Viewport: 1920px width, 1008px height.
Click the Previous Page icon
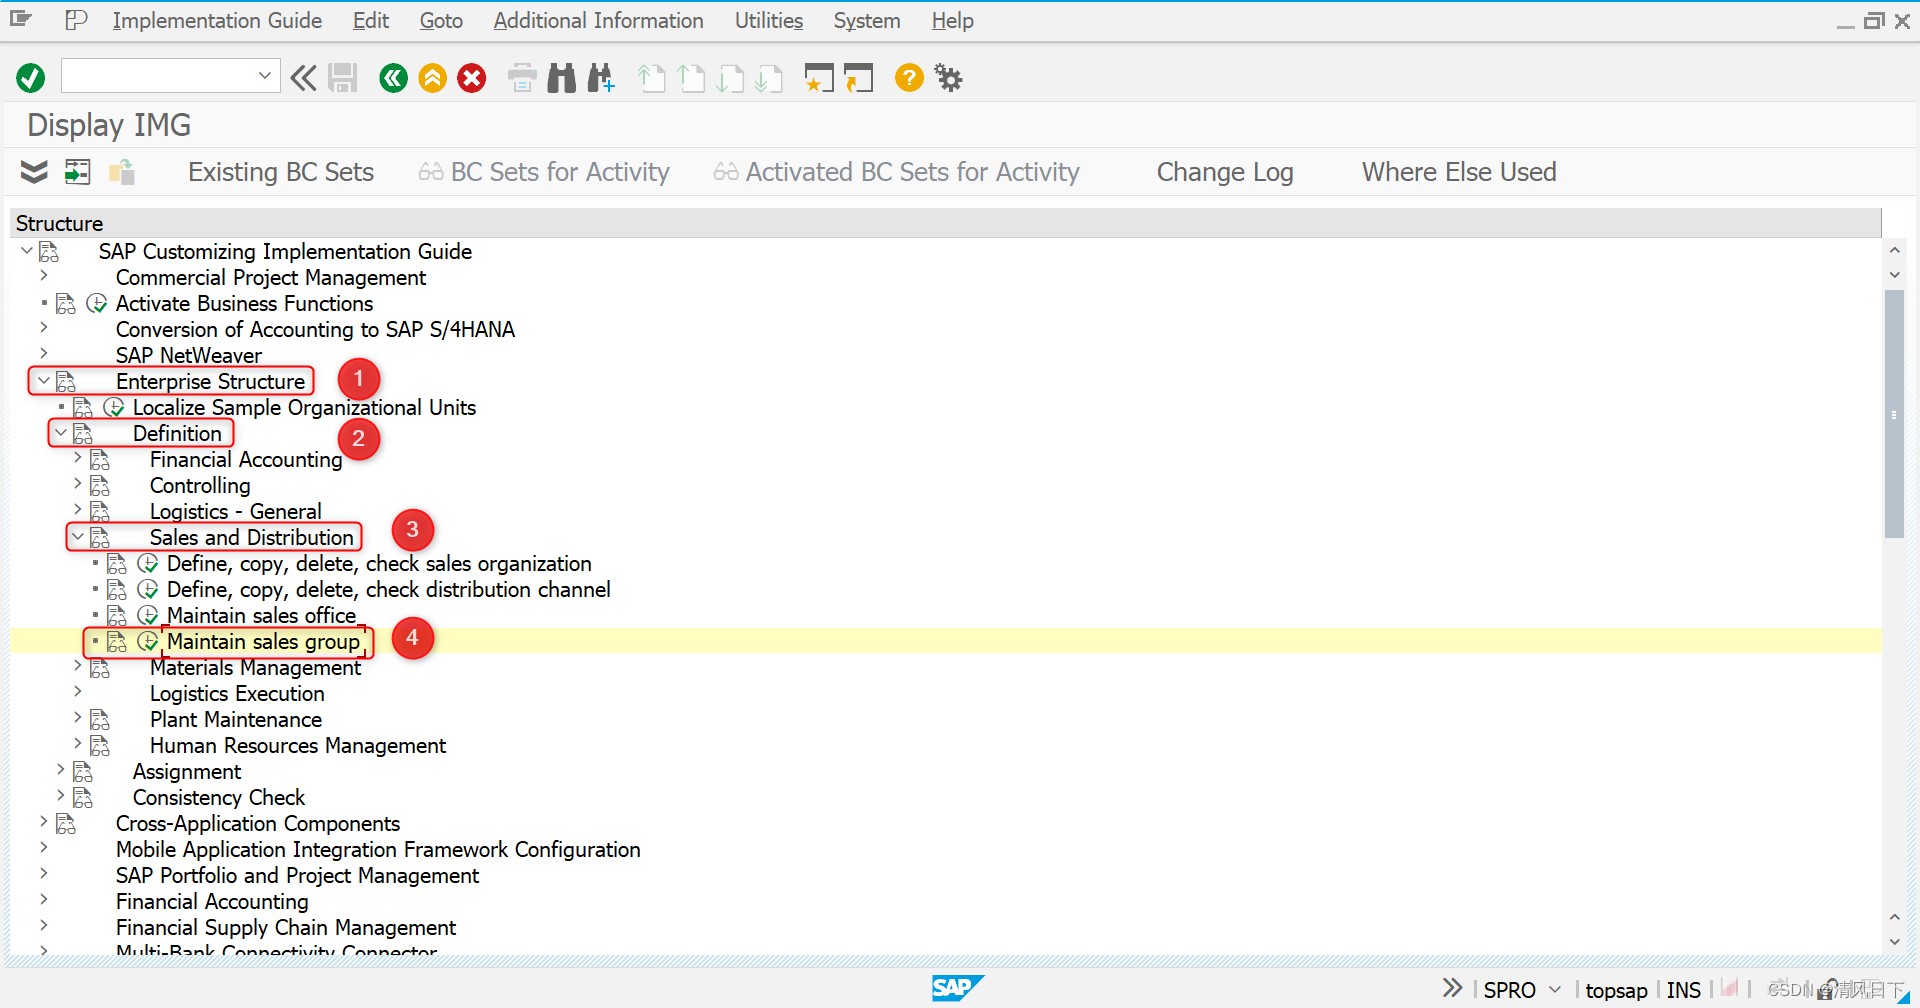coord(691,78)
